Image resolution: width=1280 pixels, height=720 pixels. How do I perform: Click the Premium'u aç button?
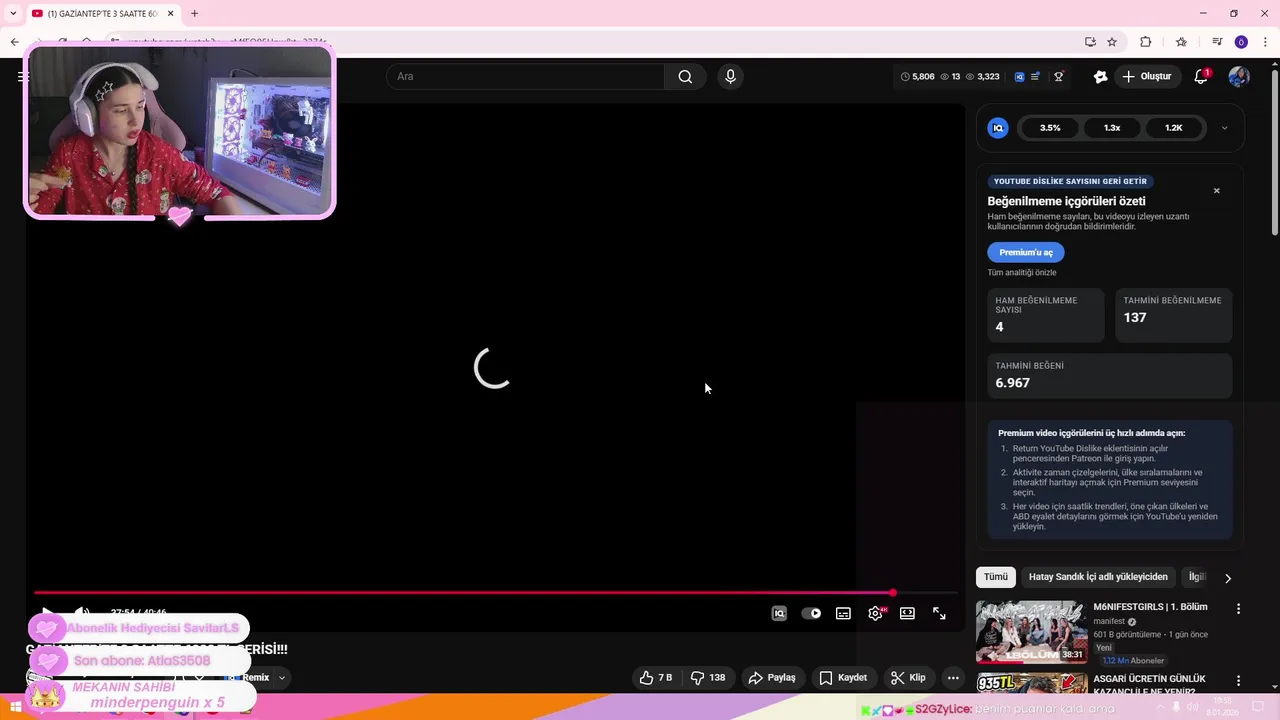[1026, 253]
